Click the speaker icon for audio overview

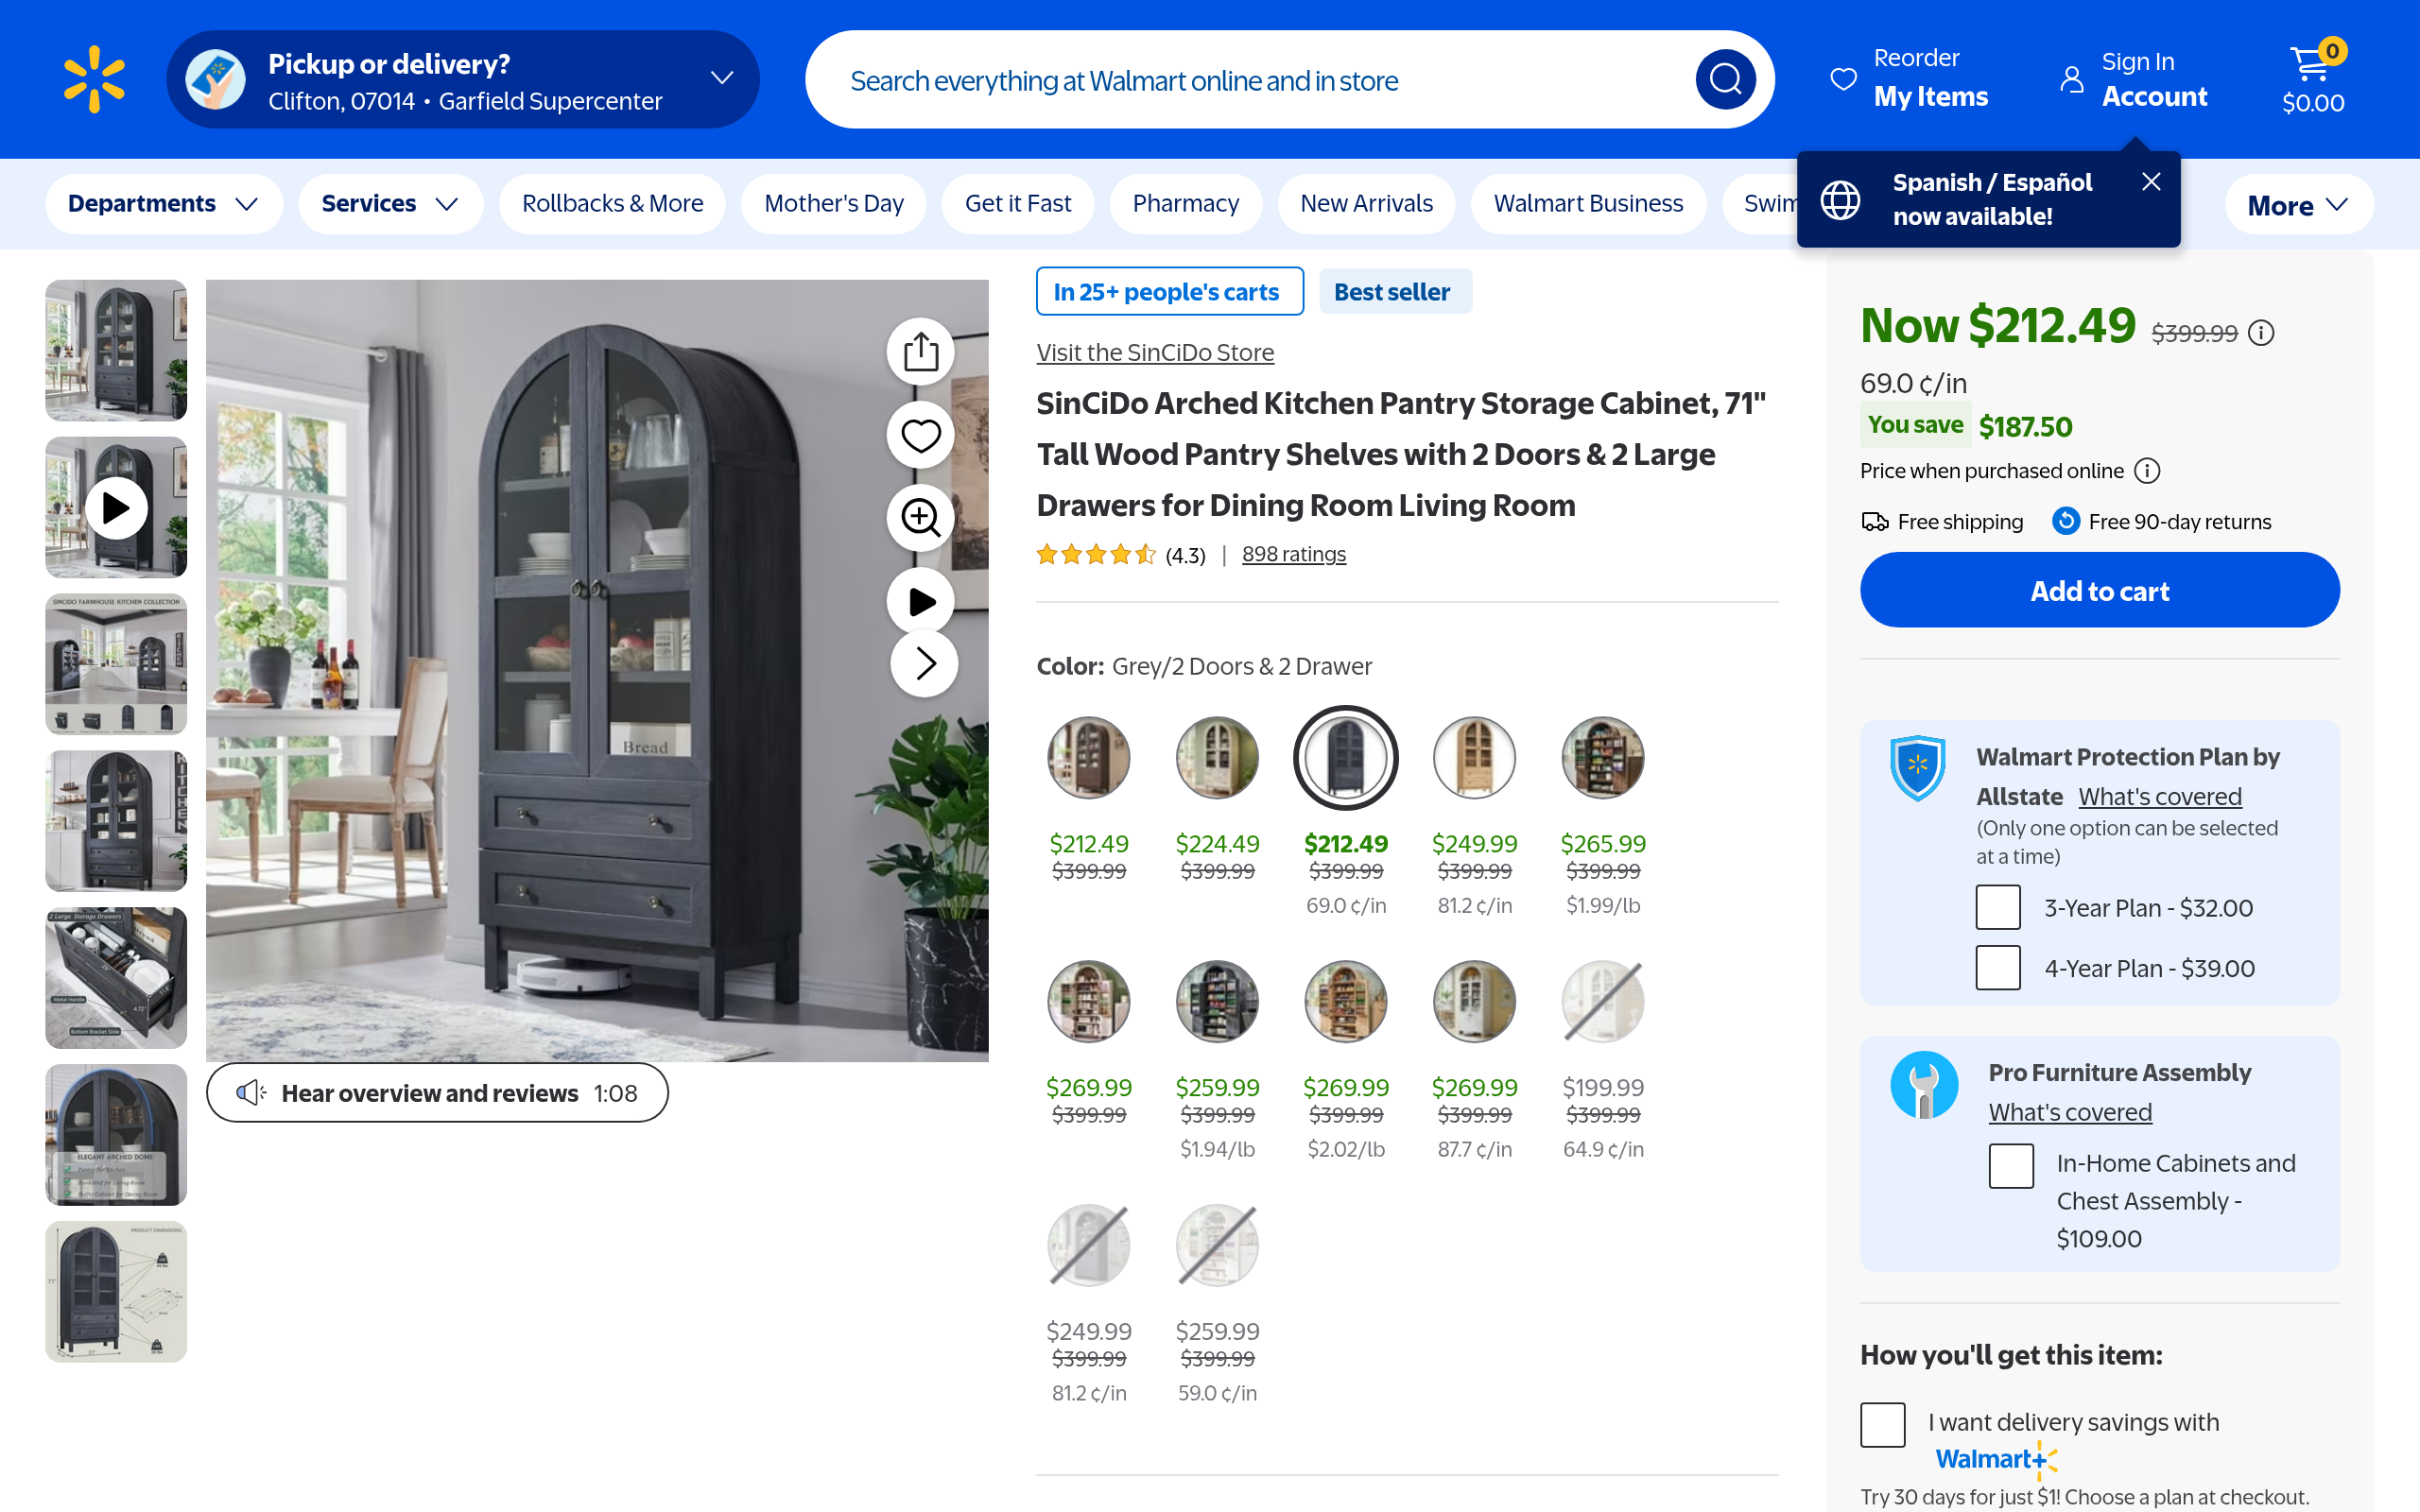click(x=251, y=1093)
